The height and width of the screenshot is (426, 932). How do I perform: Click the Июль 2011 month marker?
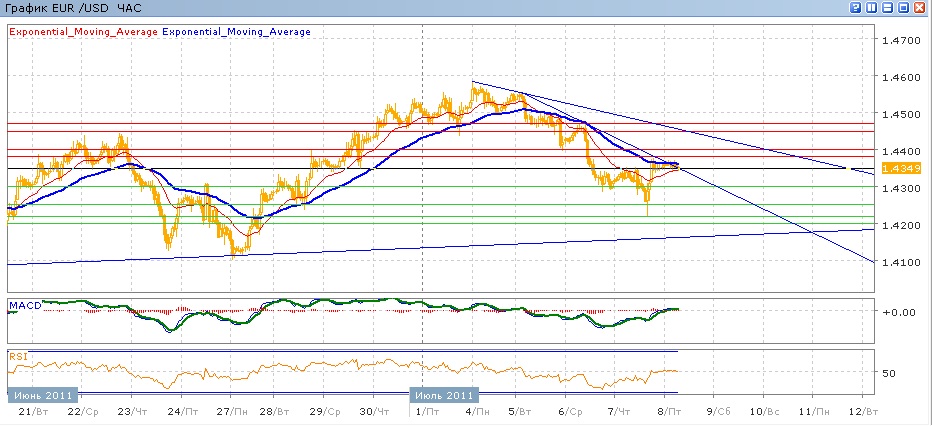[445, 395]
